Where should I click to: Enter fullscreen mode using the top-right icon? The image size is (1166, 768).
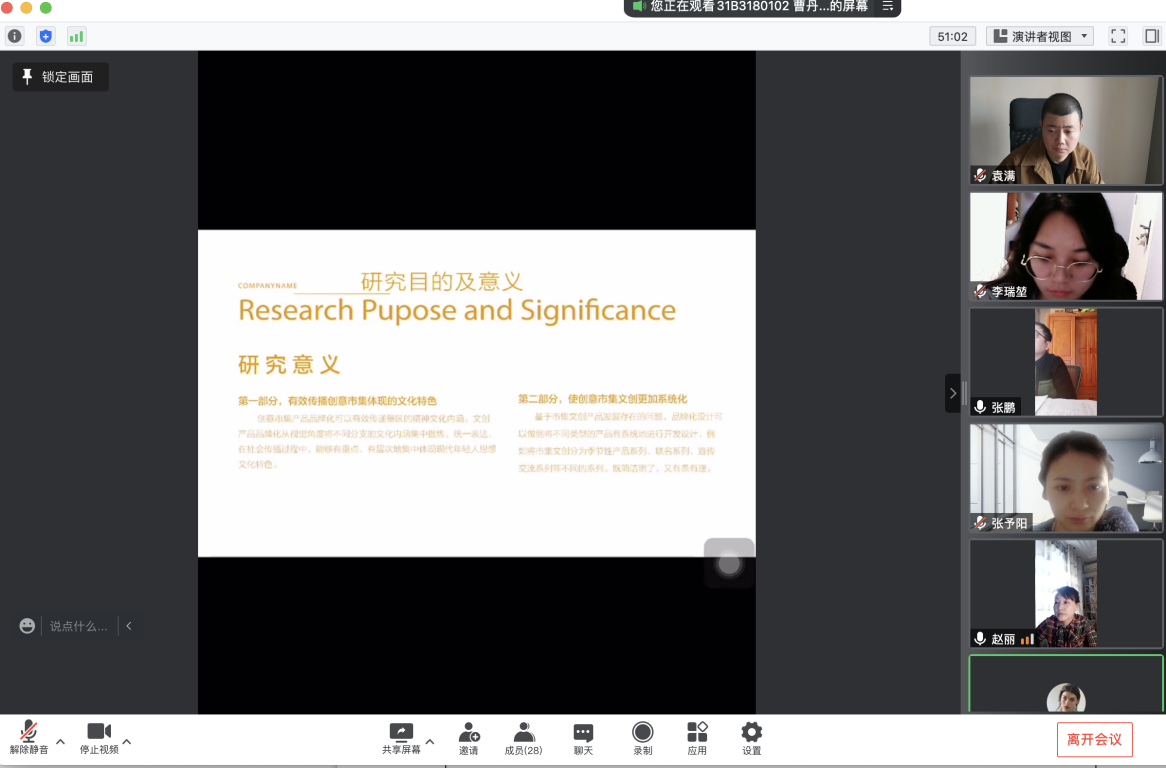point(1118,36)
